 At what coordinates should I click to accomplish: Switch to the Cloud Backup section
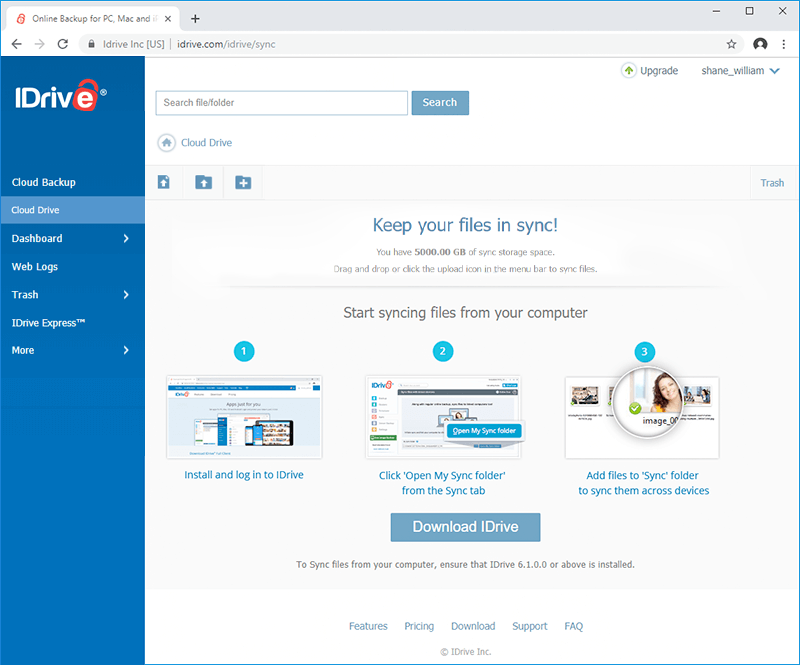coord(45,182)
